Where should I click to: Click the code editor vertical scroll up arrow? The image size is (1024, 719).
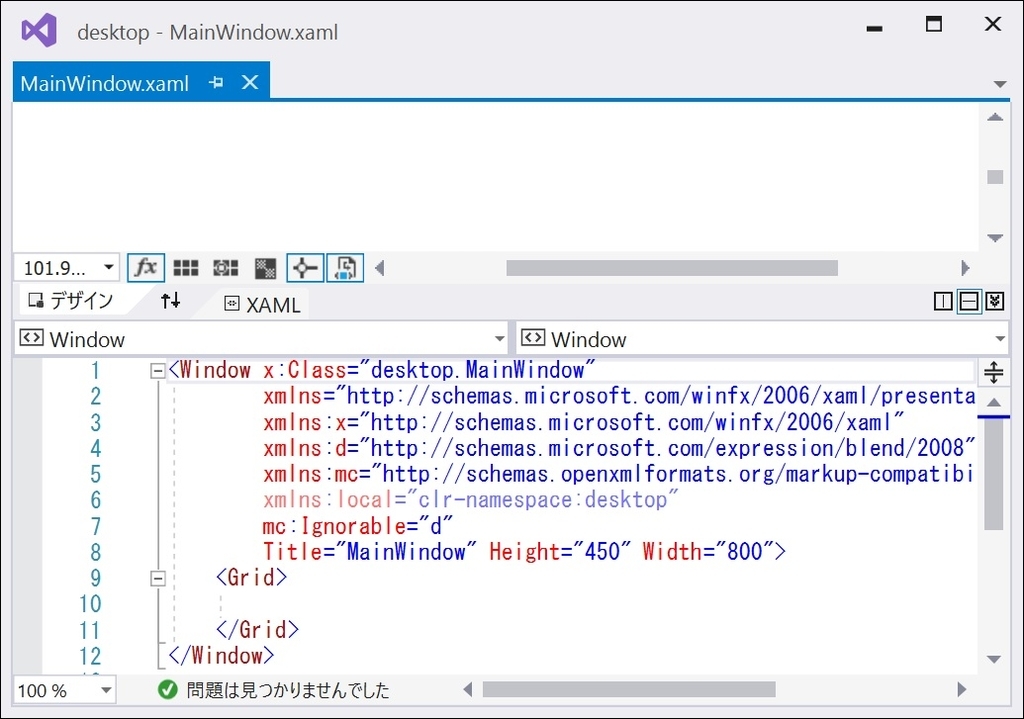994,402
